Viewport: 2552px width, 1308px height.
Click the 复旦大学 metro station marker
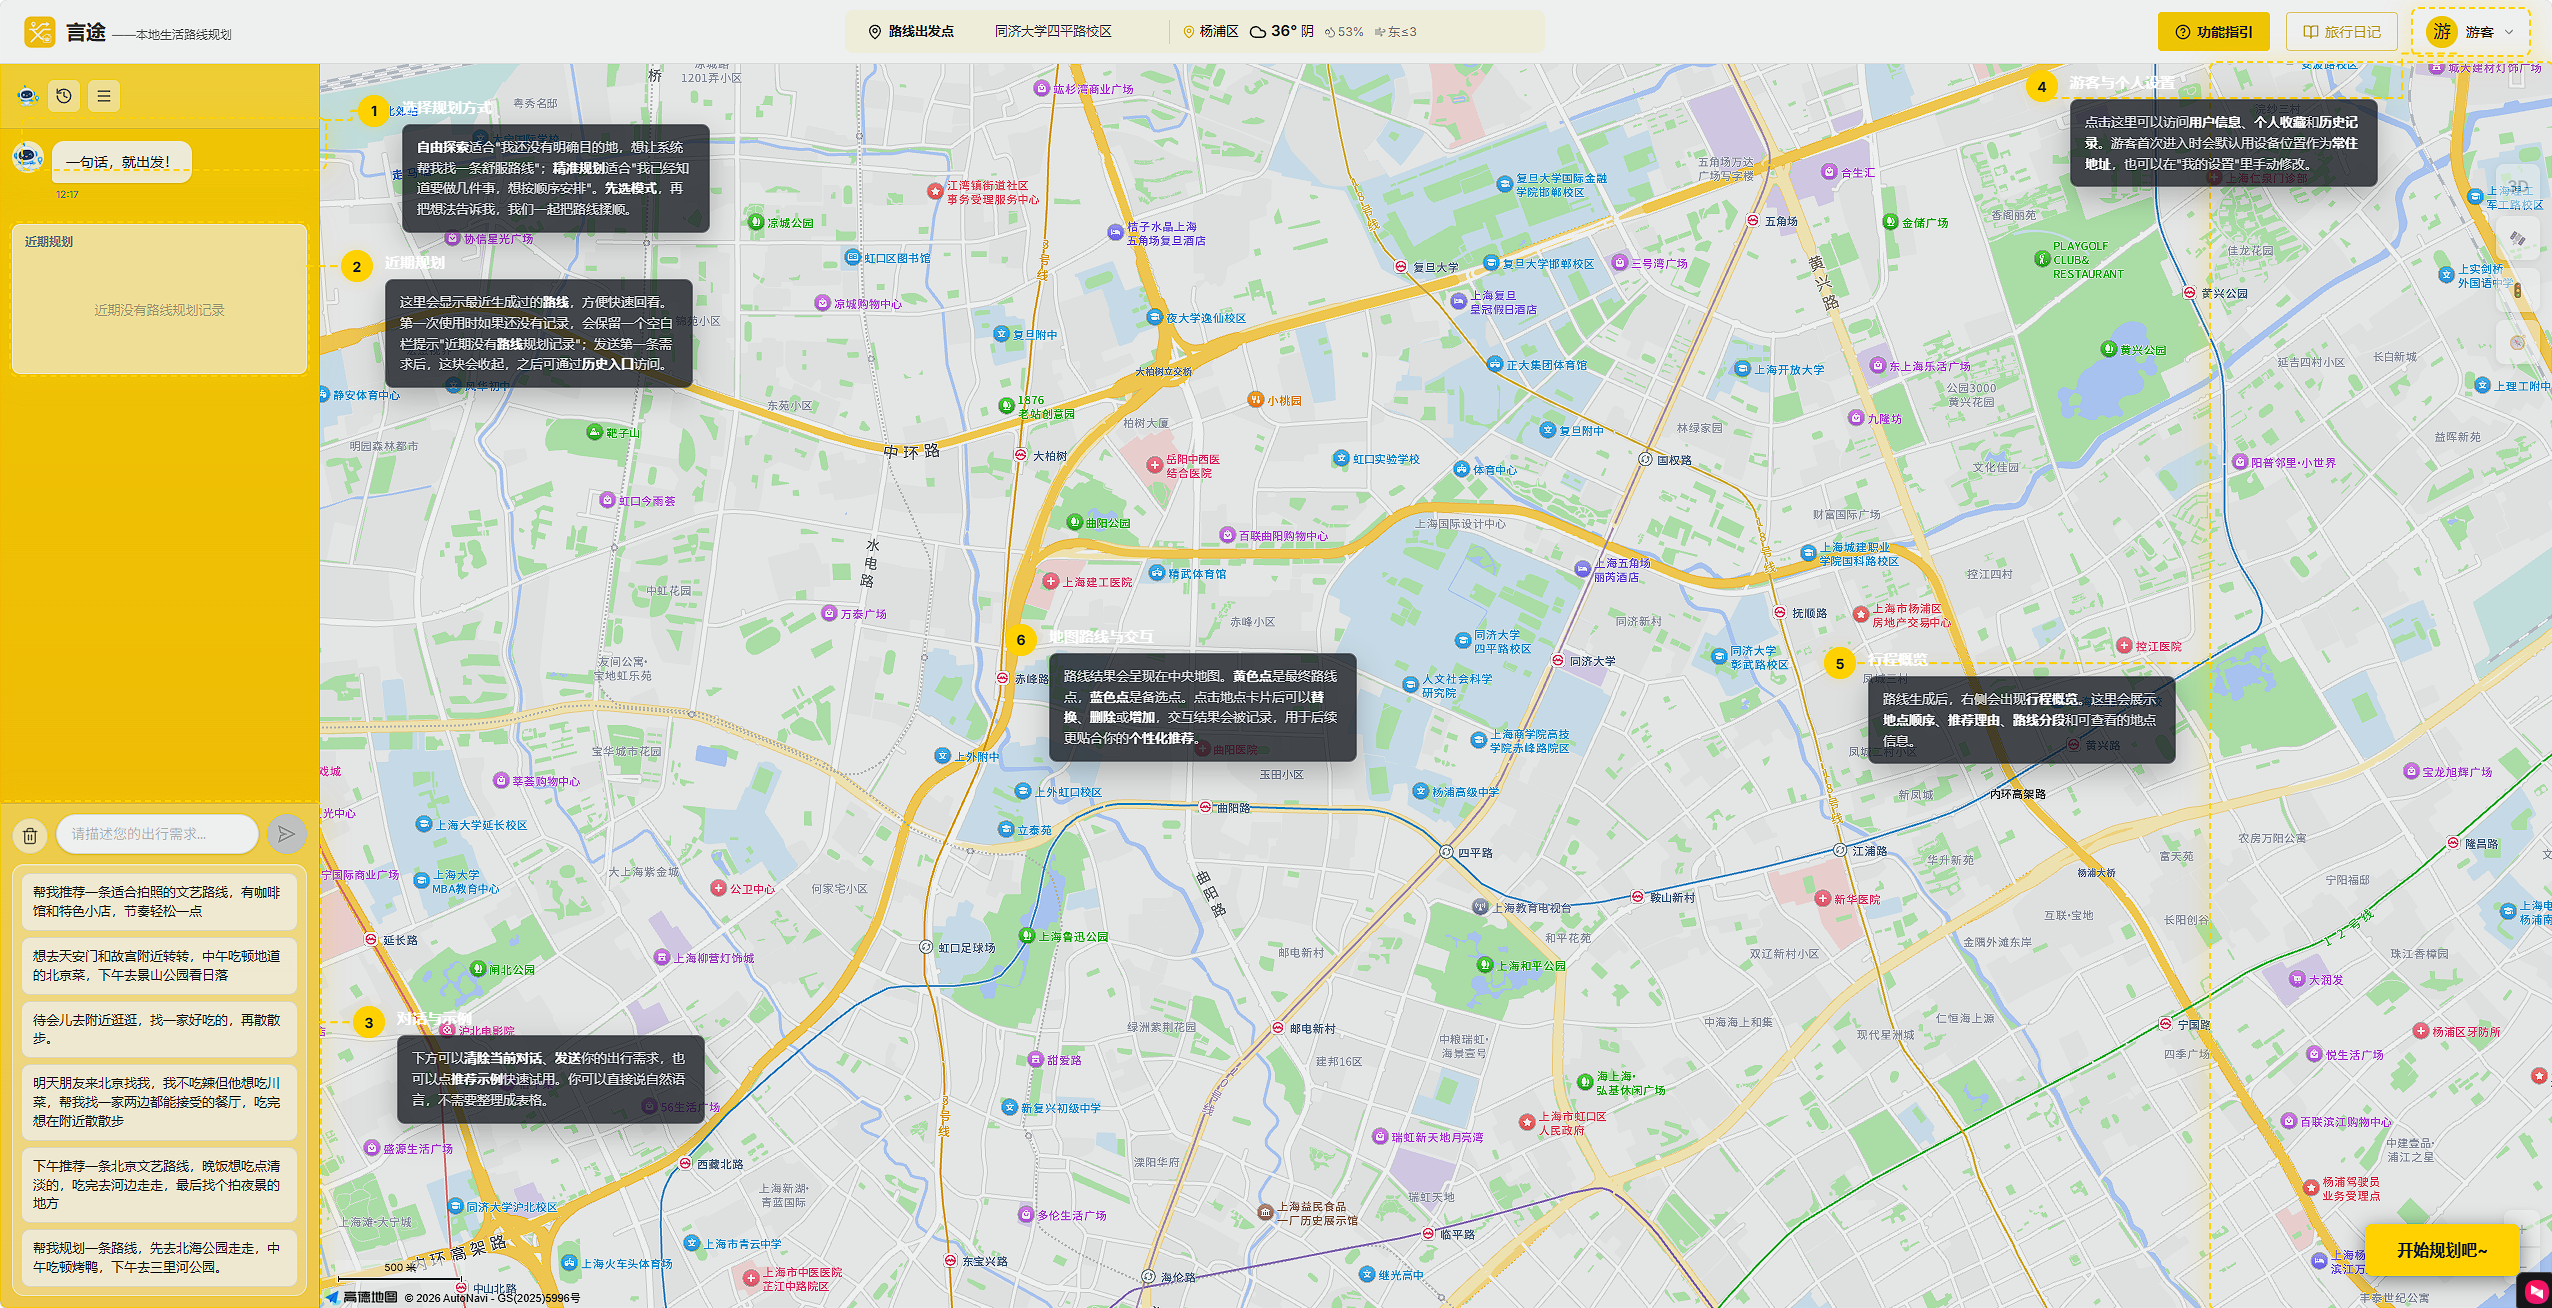click(x=1401, y=267)
